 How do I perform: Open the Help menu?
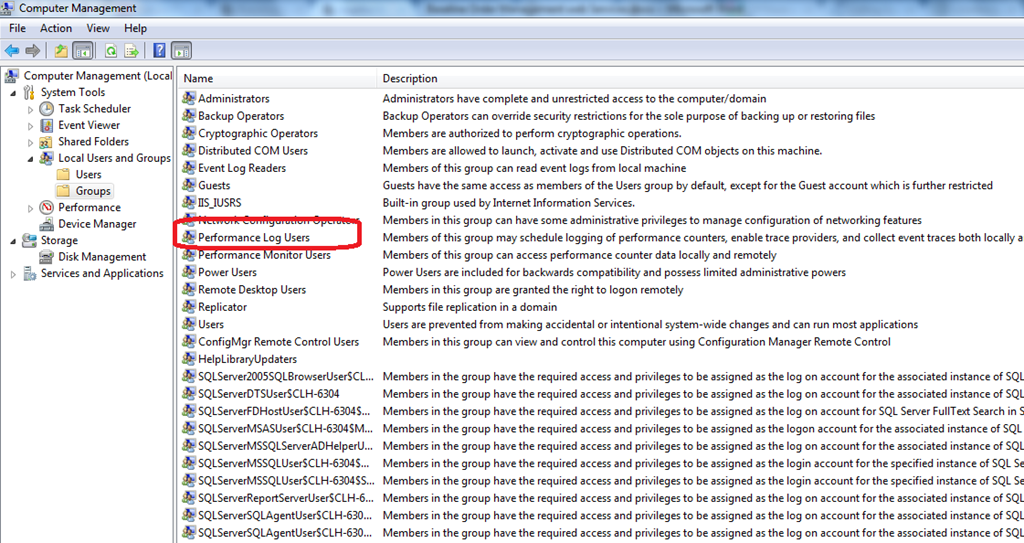coord(135,28)
